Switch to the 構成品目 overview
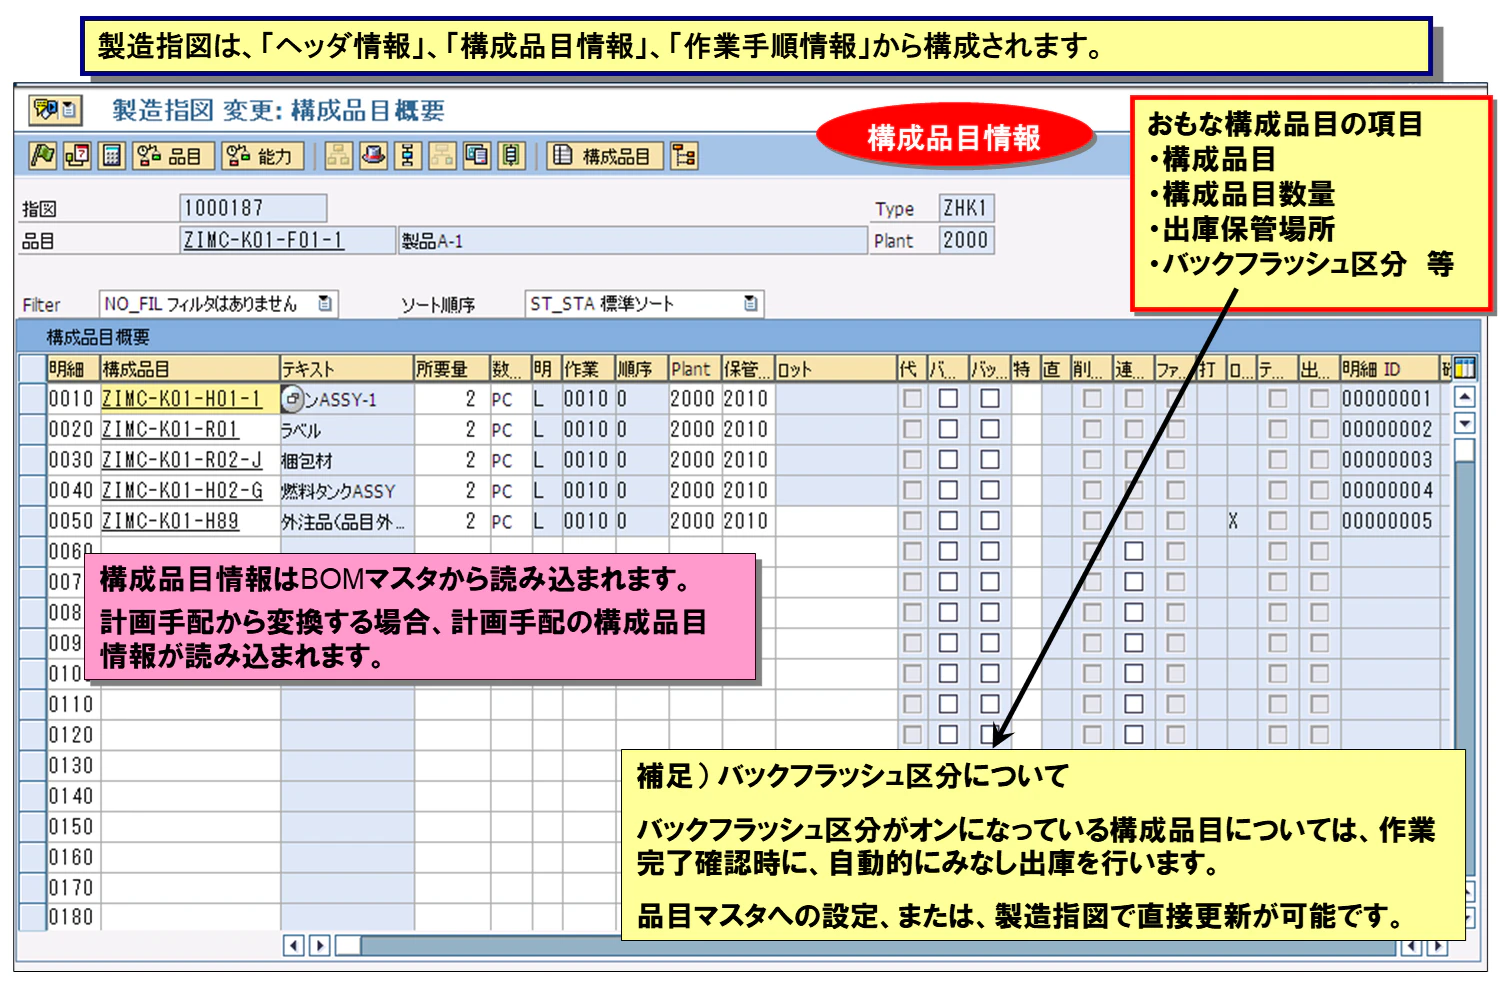This screenshot has width=1510, height=990. tap(605, 157)
